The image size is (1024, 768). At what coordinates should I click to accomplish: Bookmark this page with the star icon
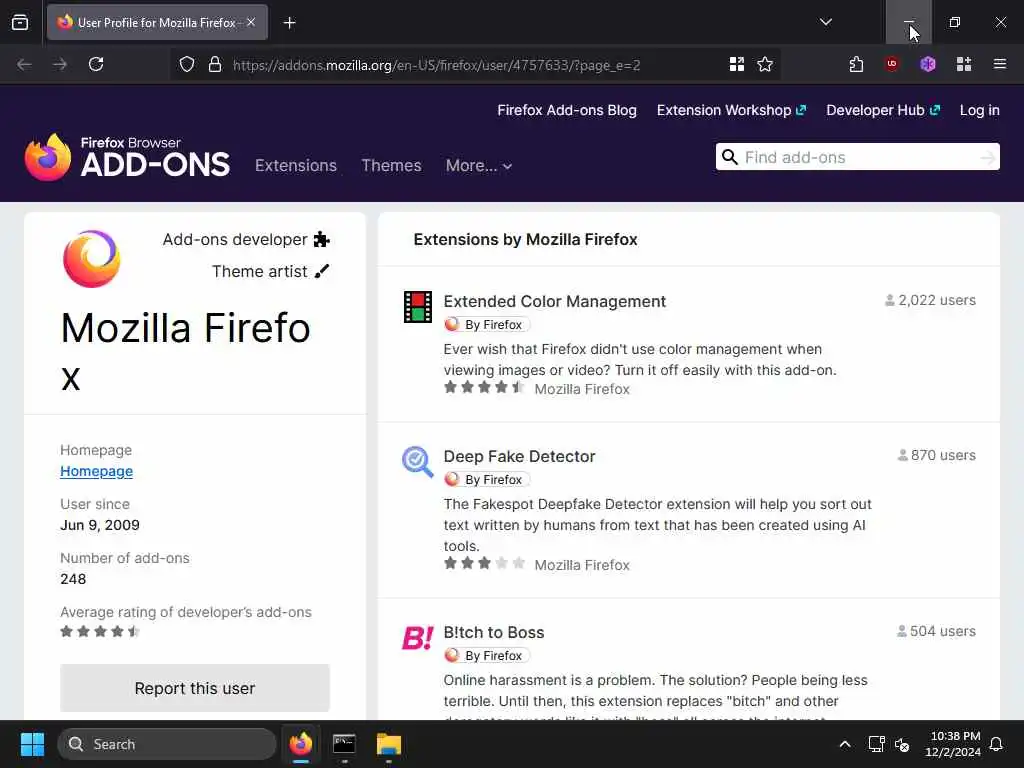[x=765, y=64]
